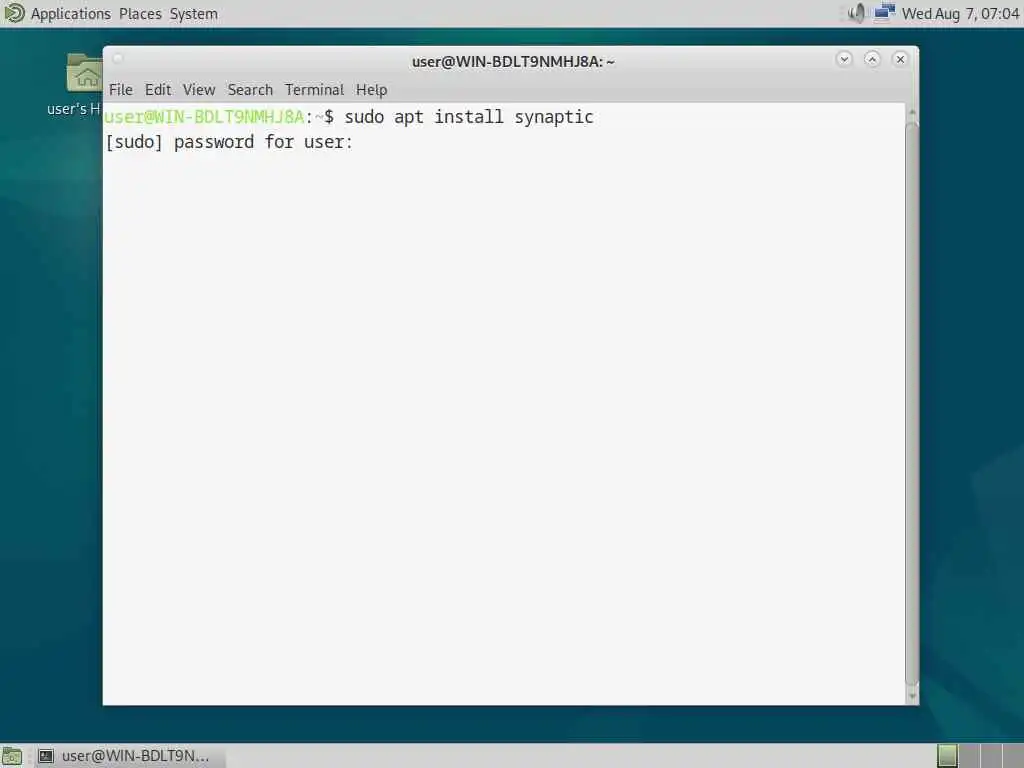Maximize the terminal window
The height and width of the screenshot is (768, 1024).
872,59
